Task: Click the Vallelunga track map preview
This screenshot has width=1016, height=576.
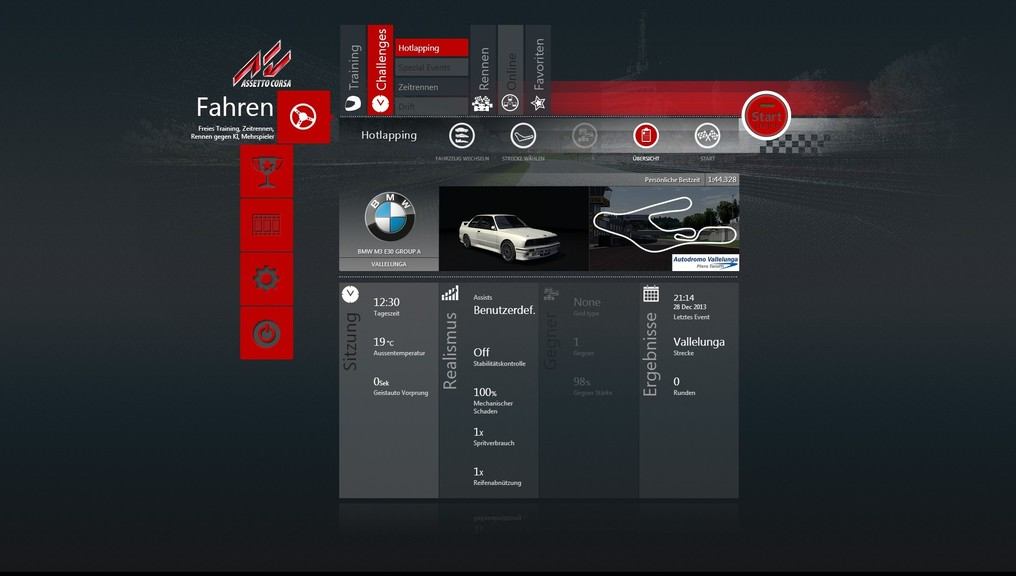Action: [664, 229]
